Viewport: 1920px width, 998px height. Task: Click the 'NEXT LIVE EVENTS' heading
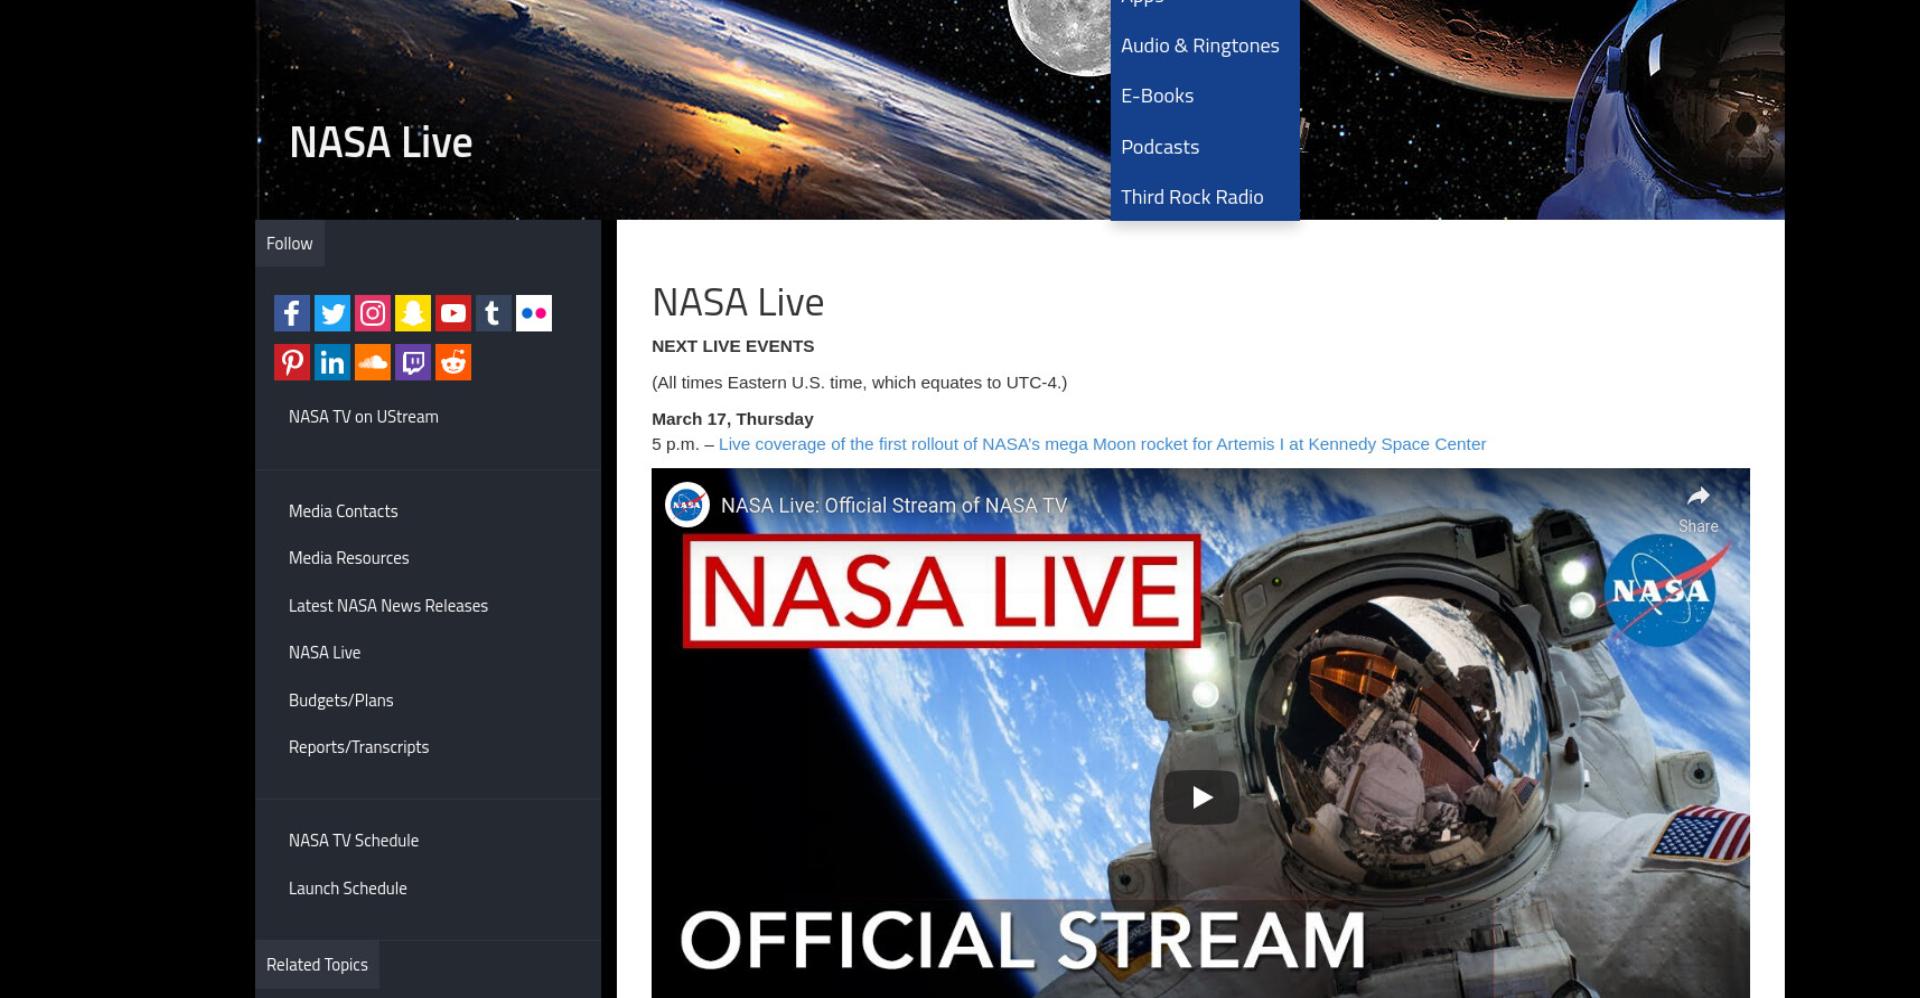coord(733,346)
